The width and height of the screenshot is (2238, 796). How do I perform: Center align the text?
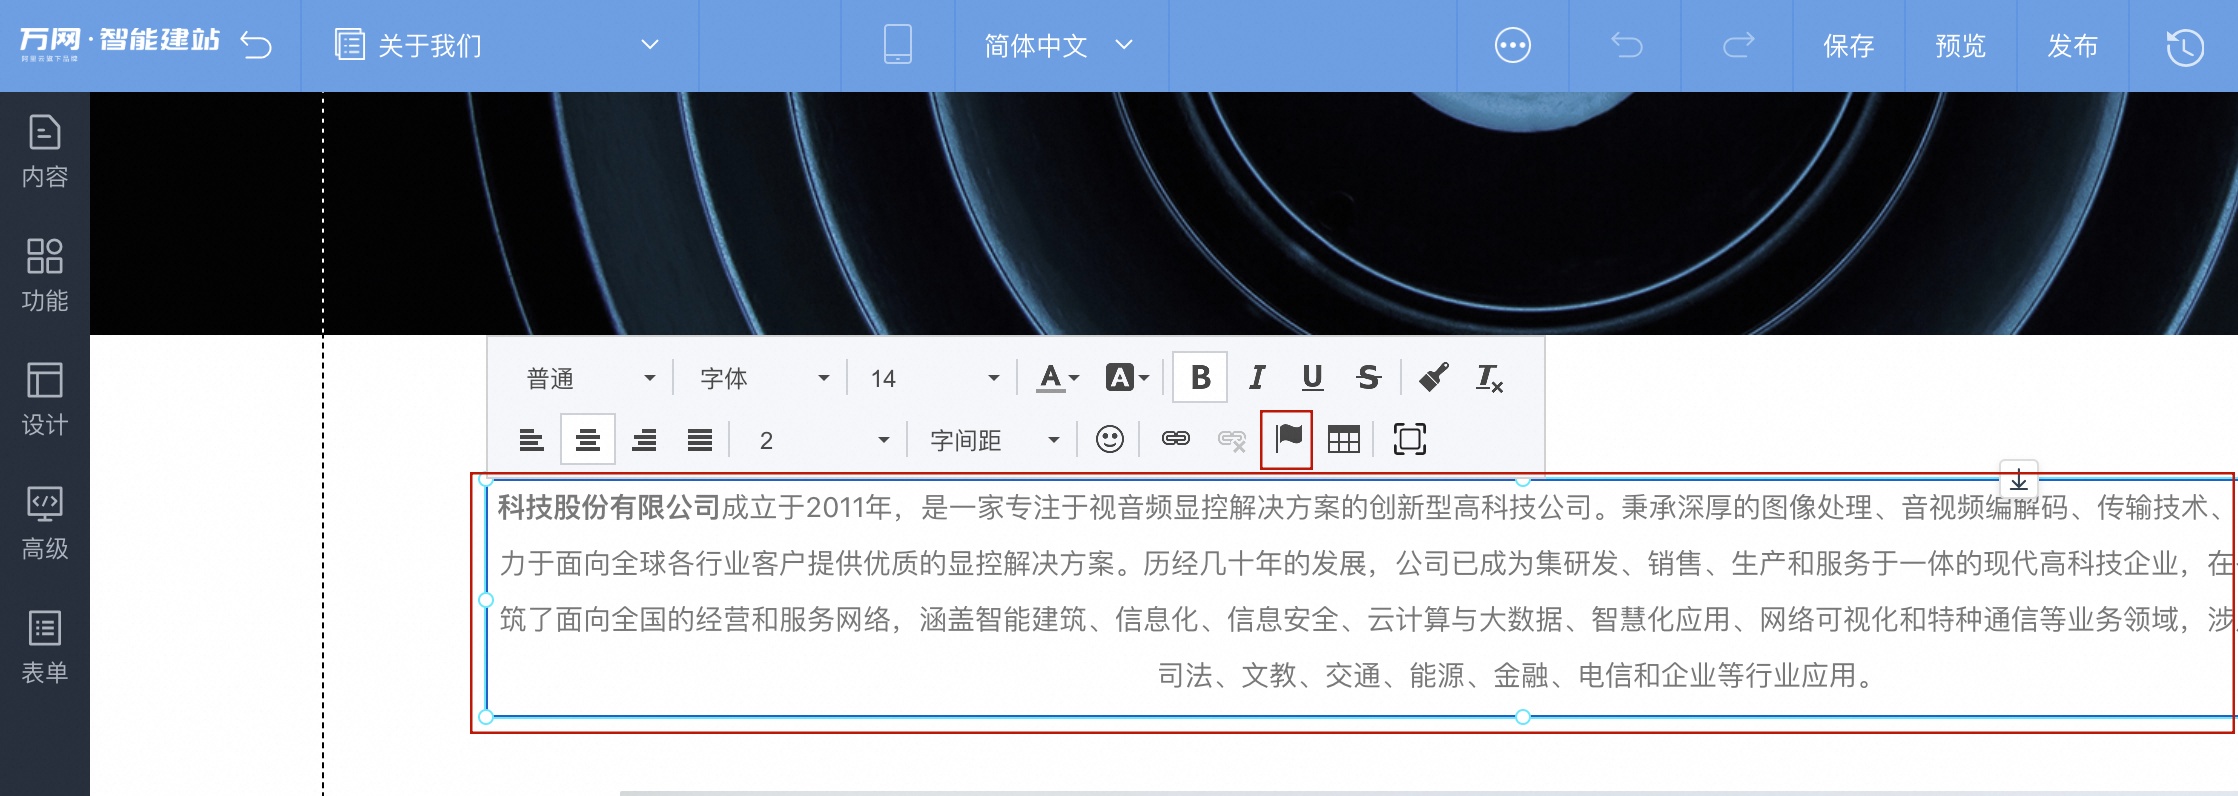point(588,440)
